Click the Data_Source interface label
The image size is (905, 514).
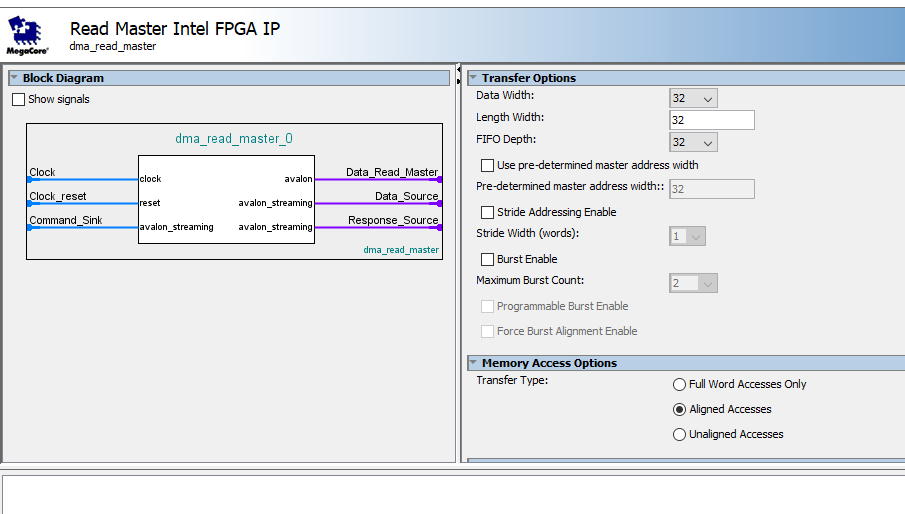click(x=406, y=196)
